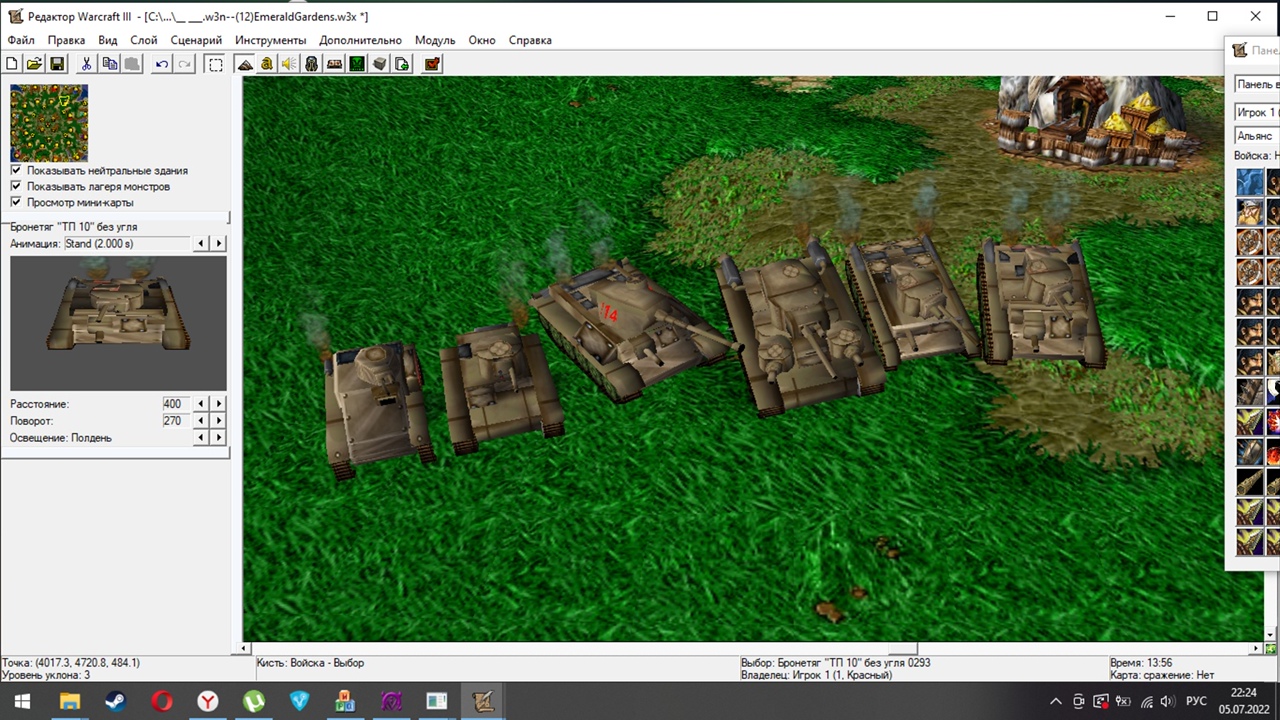The width and height of the screenshot is (1280, 720).
Task: Open Yandex Browser from the taskbar
Action: [x=207, y=701]
